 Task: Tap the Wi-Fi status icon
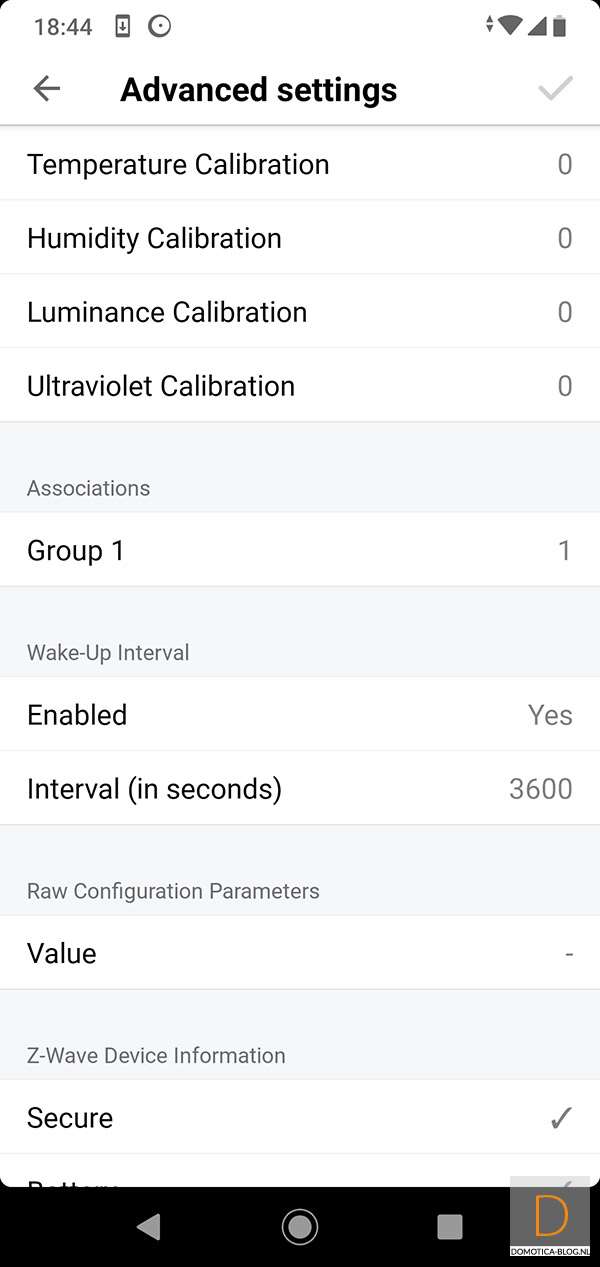point(510,26)
